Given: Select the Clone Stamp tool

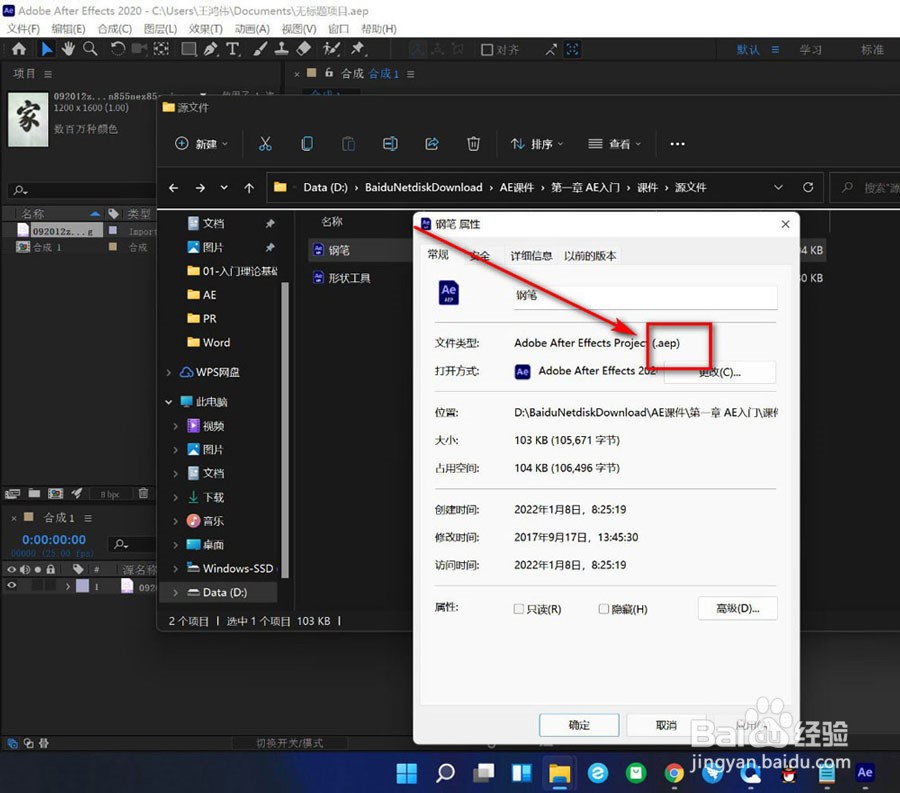Looking at the screenshot, I should pyautogui.click(x=281, y=49).
